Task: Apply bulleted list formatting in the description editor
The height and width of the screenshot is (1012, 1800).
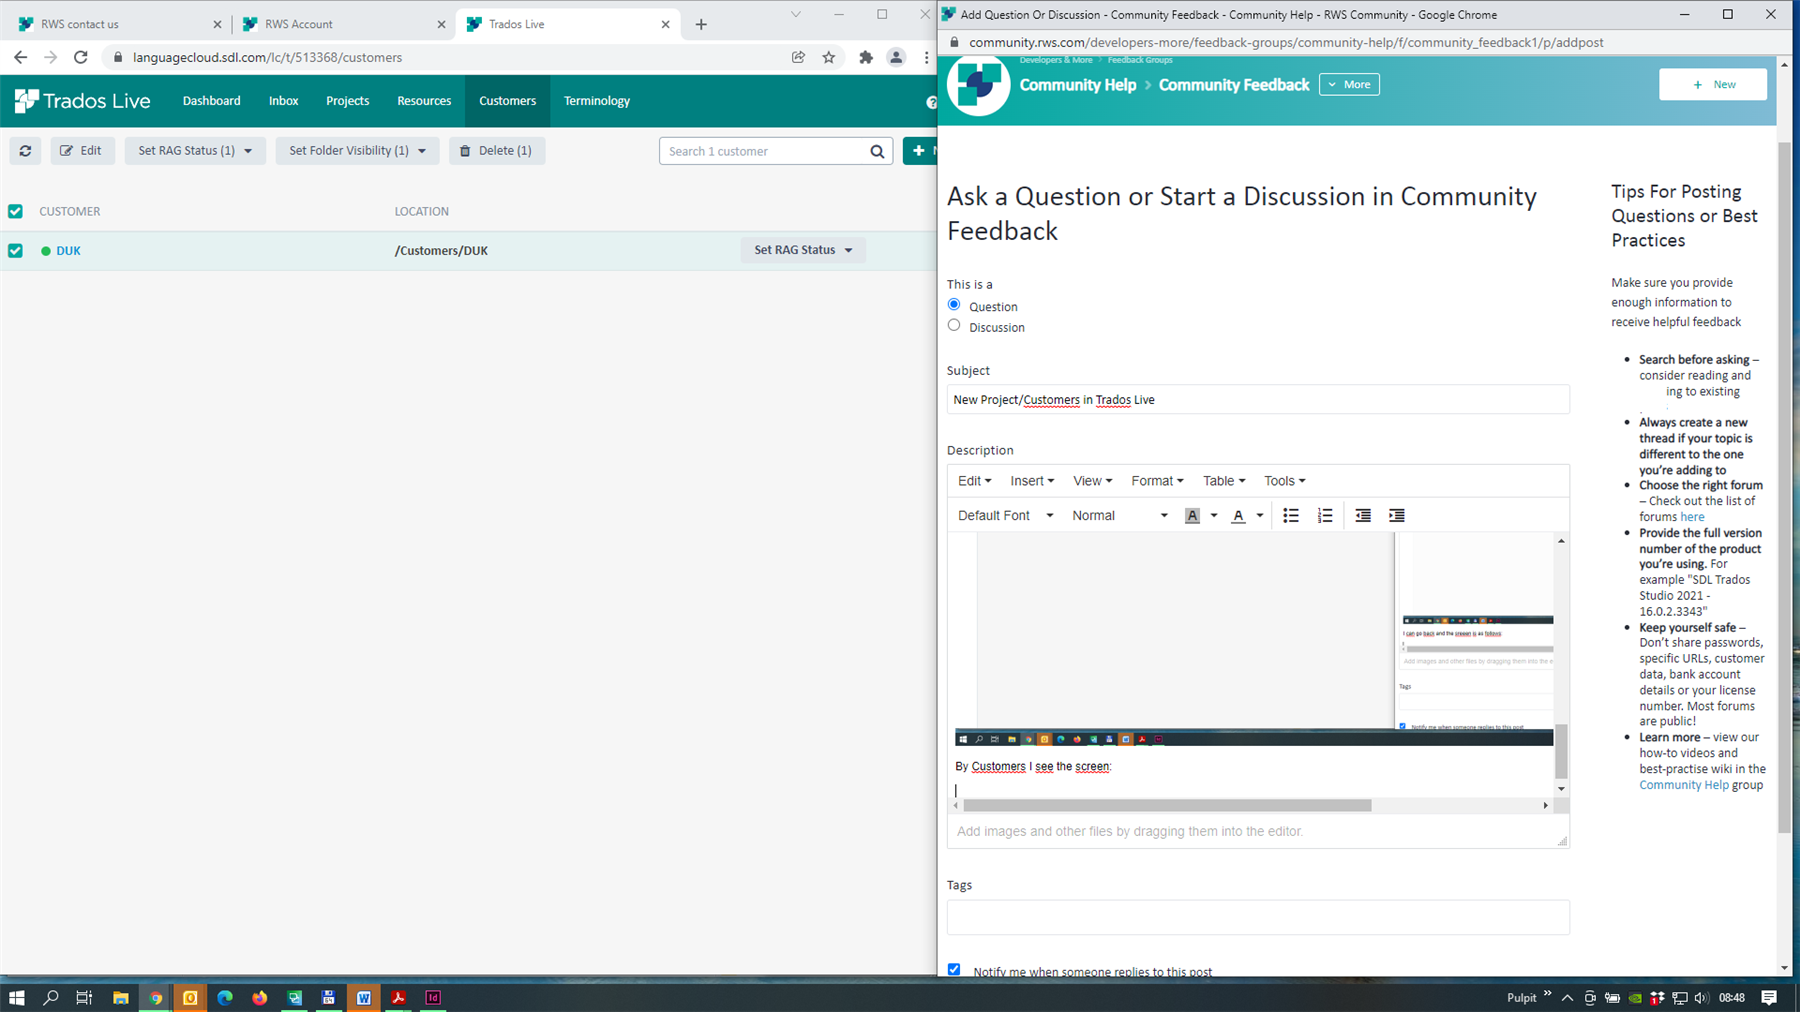Action: pos(1290,515)
